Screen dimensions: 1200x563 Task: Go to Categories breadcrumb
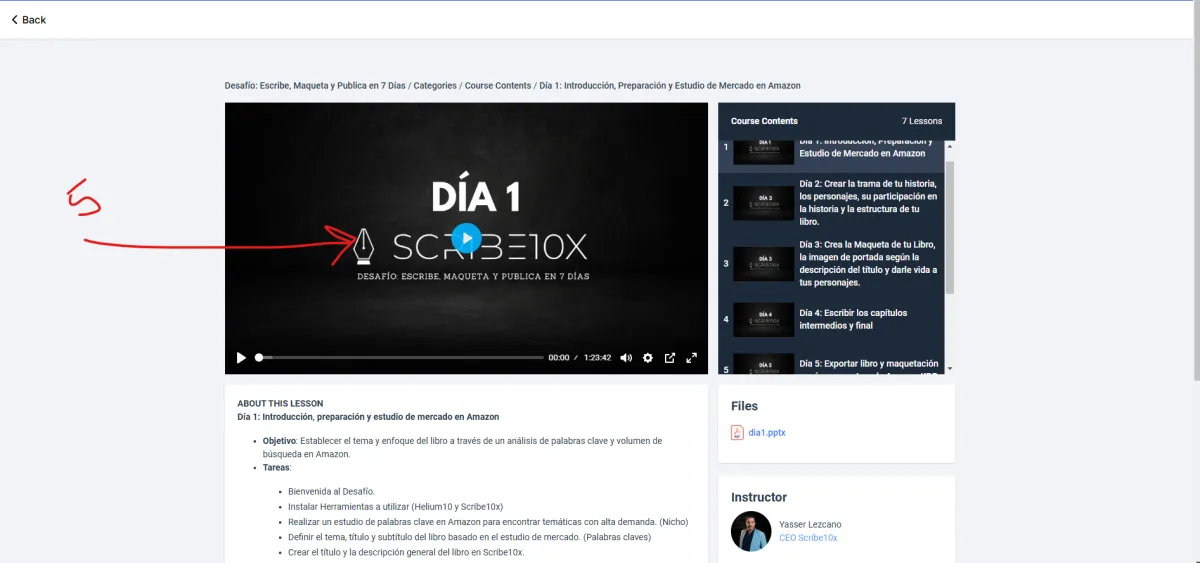(436, 86)
